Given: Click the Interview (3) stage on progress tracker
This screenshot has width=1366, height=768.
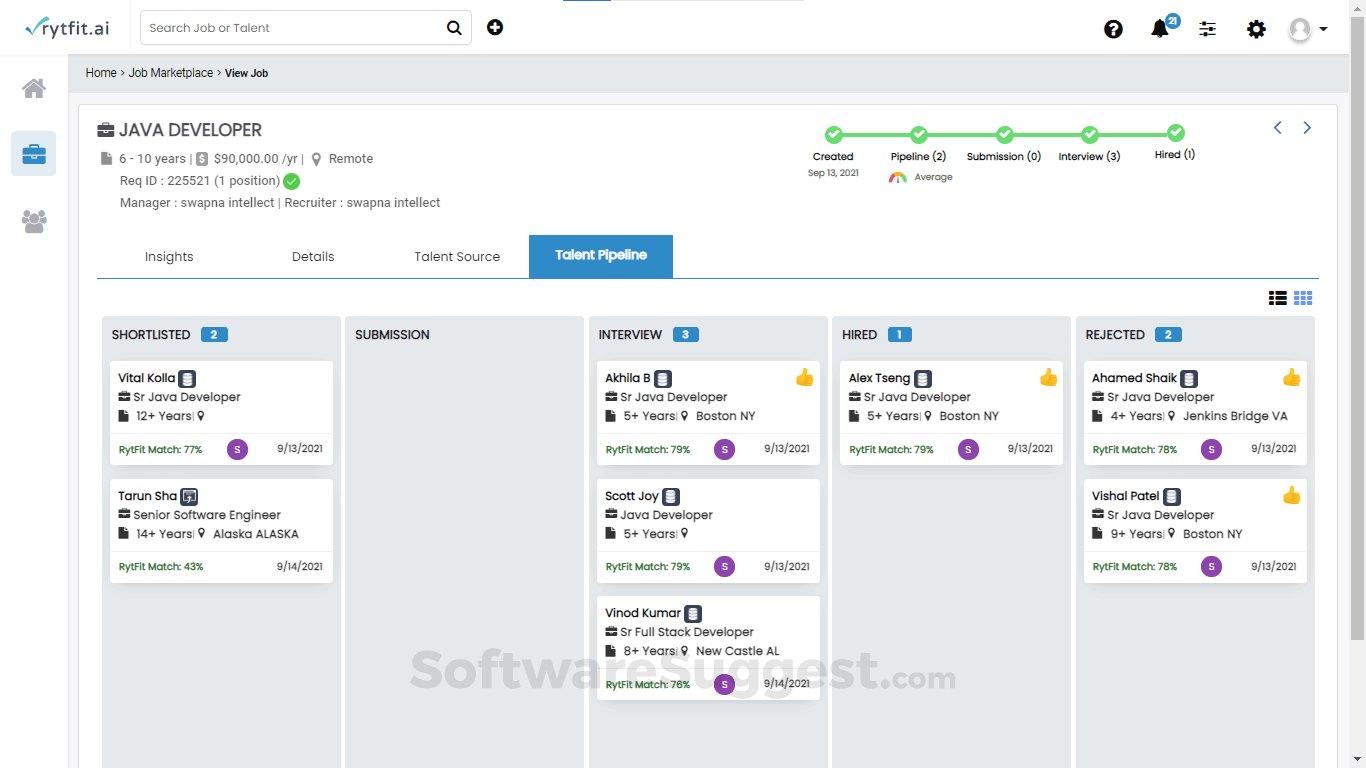Looking at the screenshot, I should 1090,144.
